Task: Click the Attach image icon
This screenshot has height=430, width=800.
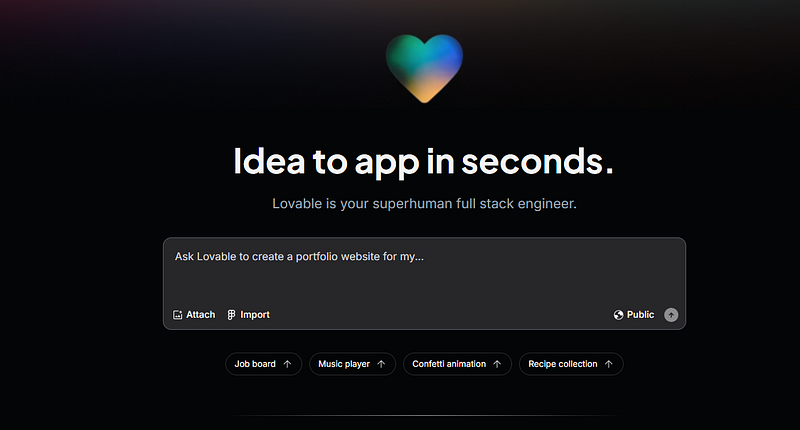Action: [178, 315]
